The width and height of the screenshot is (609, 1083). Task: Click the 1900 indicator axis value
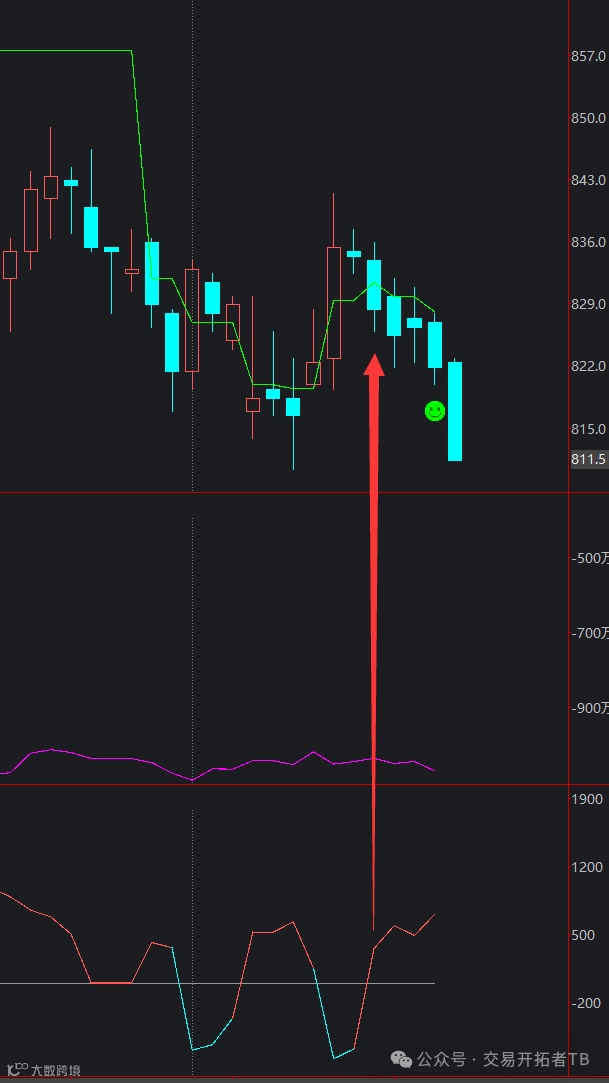[x=588, y=799]
